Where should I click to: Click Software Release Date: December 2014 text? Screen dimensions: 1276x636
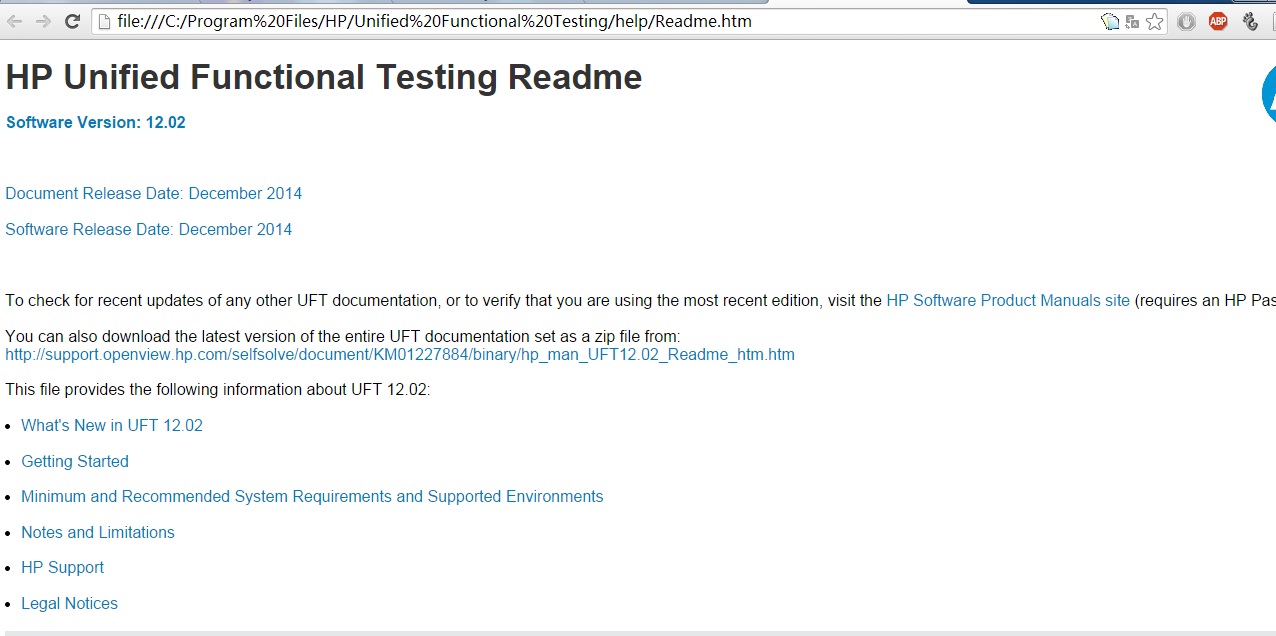pyautogui.click(x=149, y=229)
